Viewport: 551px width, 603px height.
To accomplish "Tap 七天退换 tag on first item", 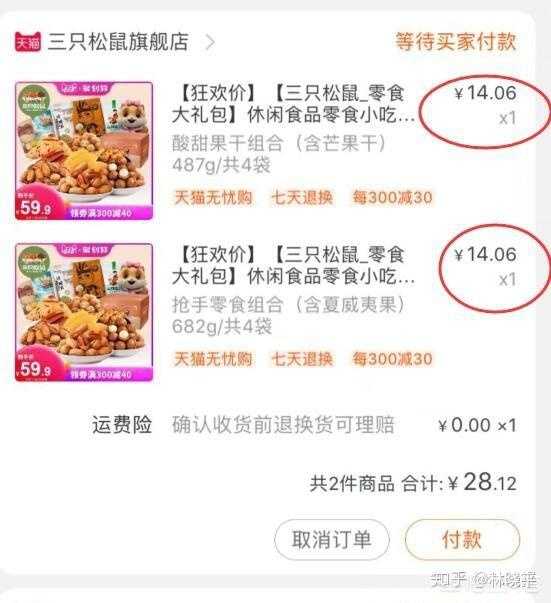I will point(302,198).
